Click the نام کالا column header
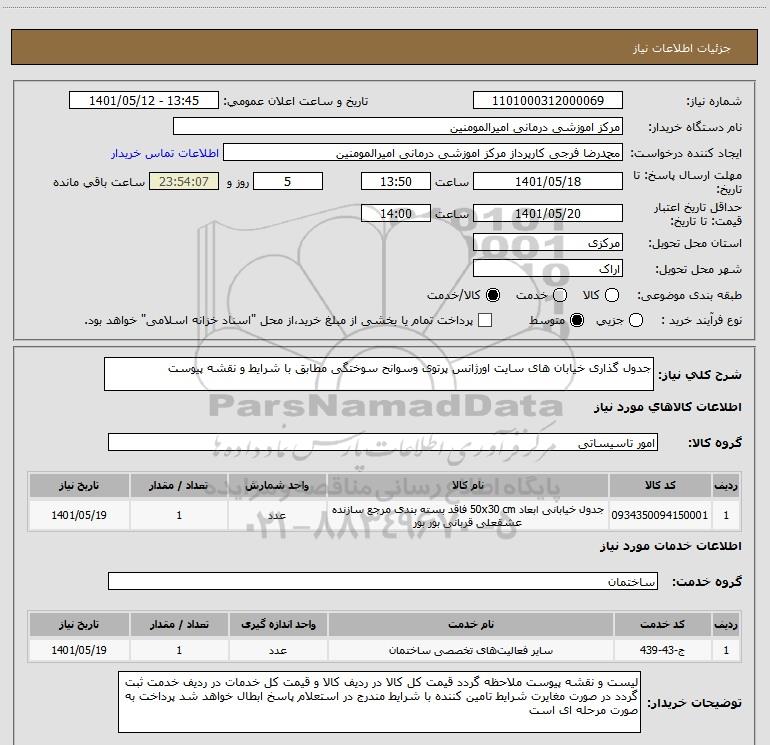 click(x=468, y=485)
